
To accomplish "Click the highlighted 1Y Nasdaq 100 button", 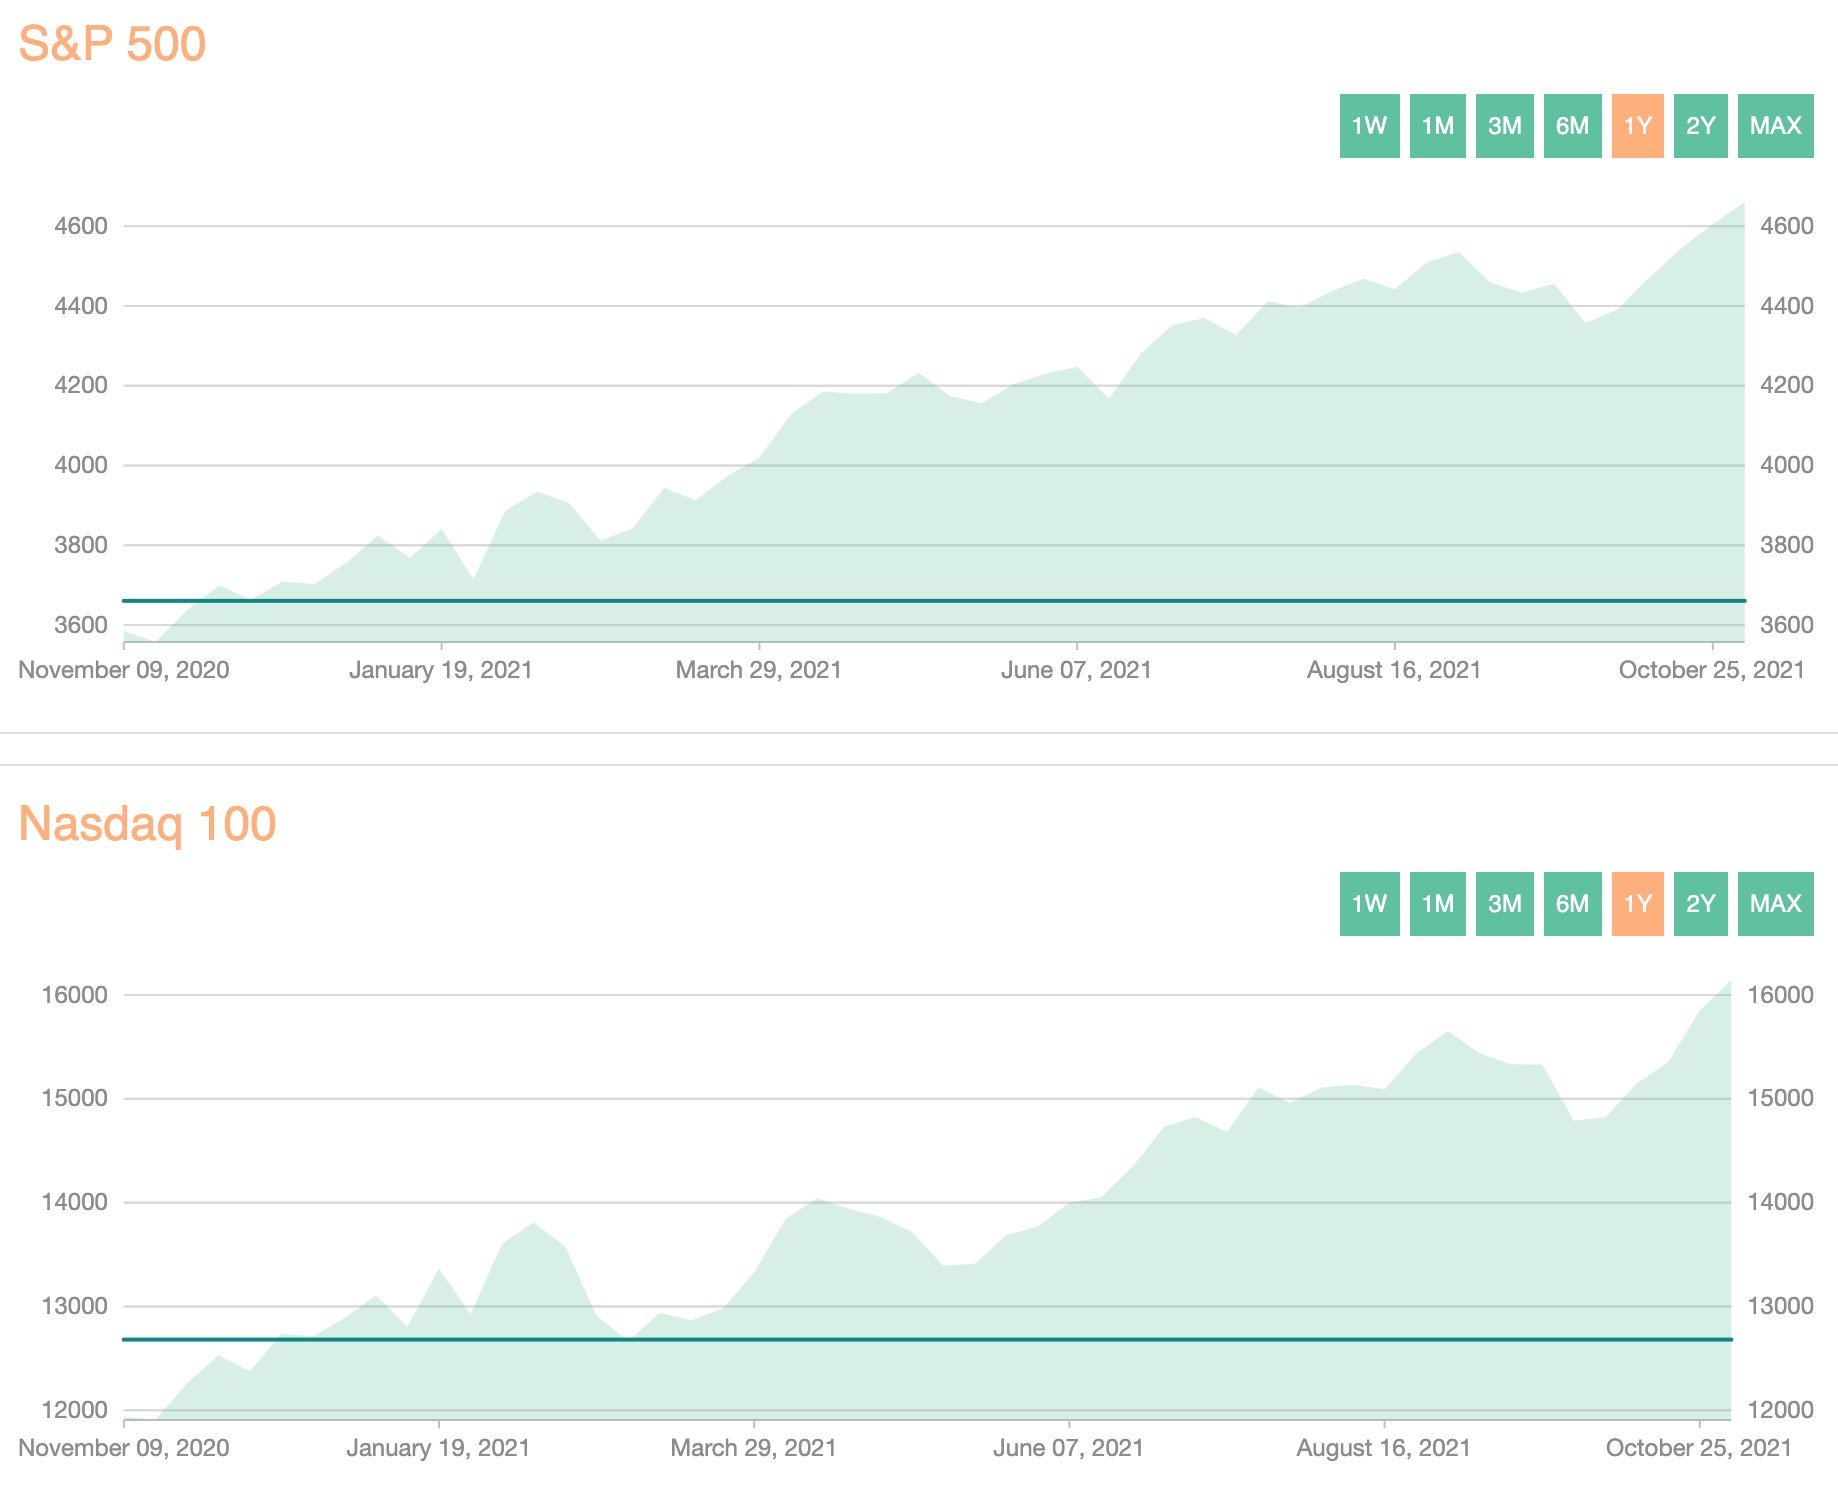I will 1637,904.
